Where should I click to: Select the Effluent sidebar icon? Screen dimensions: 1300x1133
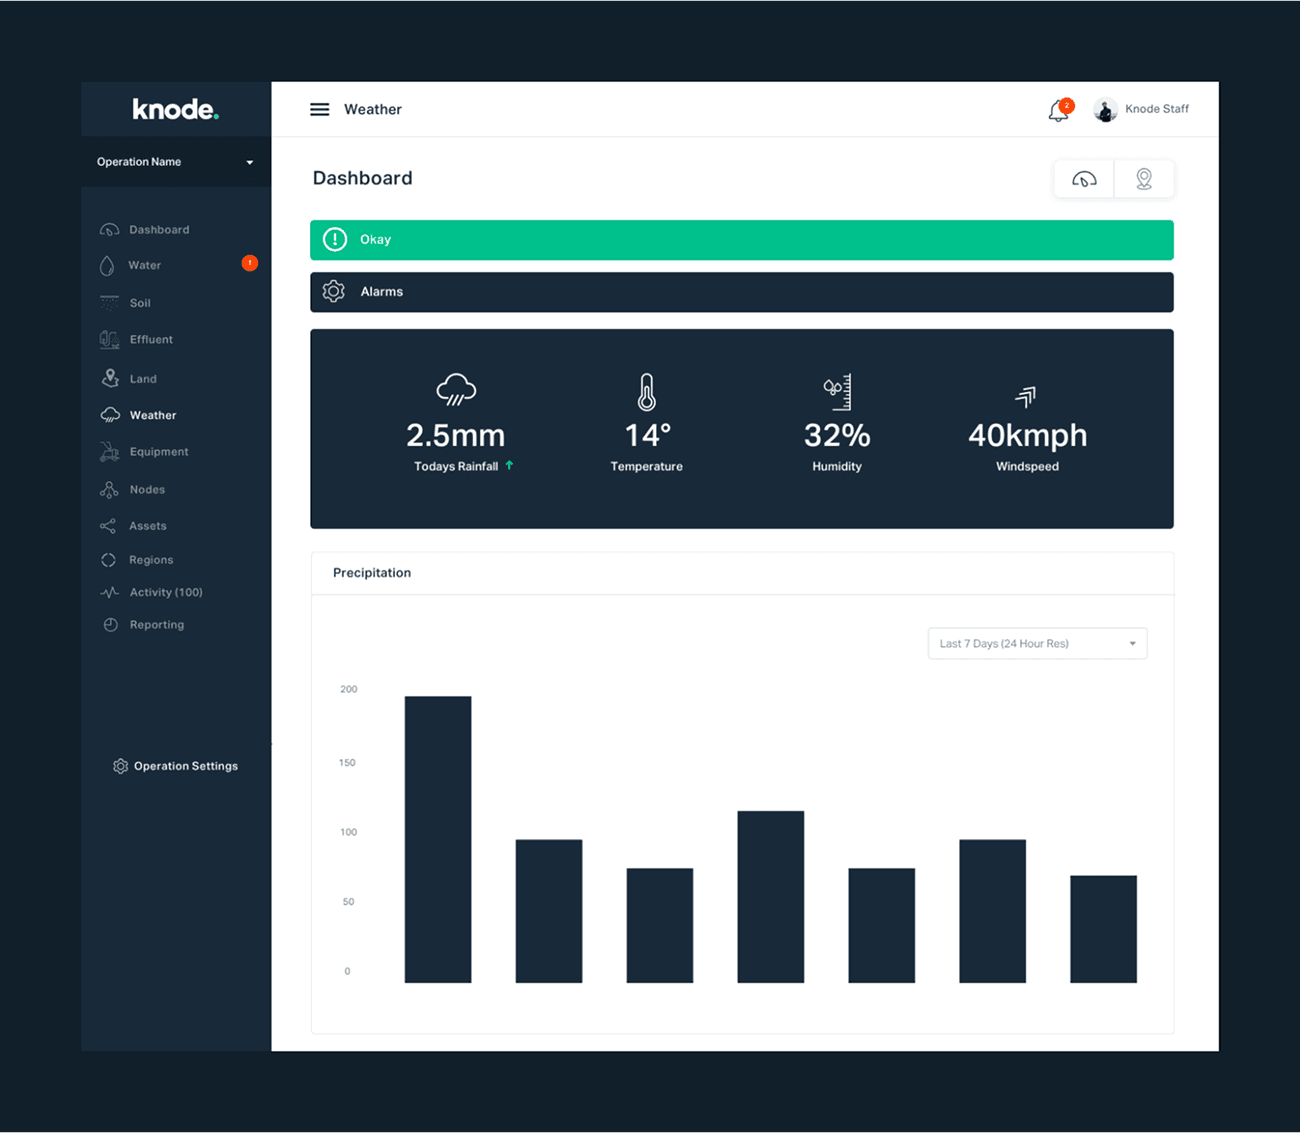(x=108, y=339)
